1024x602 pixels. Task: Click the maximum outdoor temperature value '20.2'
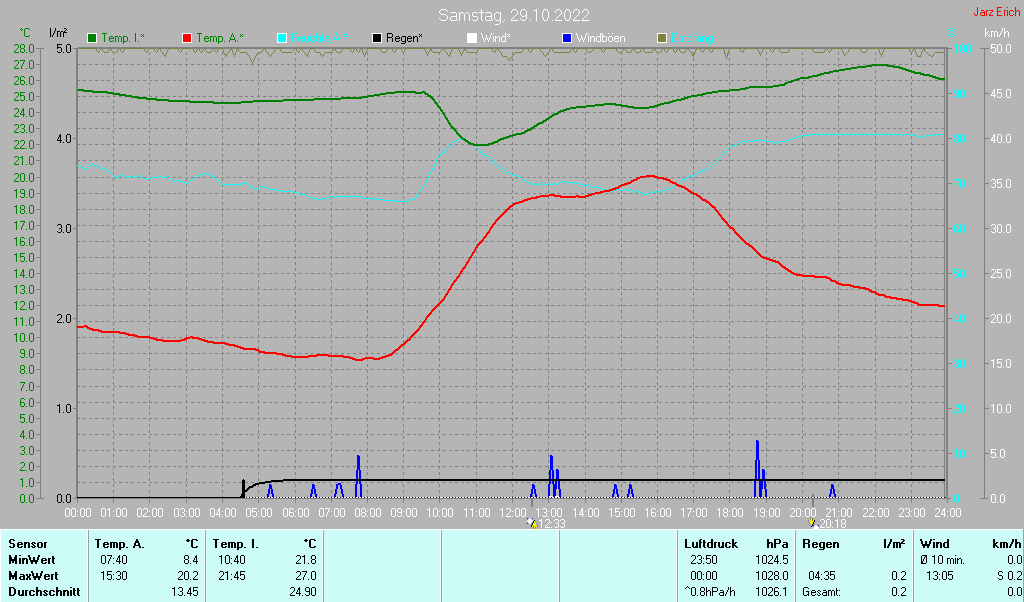click(x=187, y=577)
